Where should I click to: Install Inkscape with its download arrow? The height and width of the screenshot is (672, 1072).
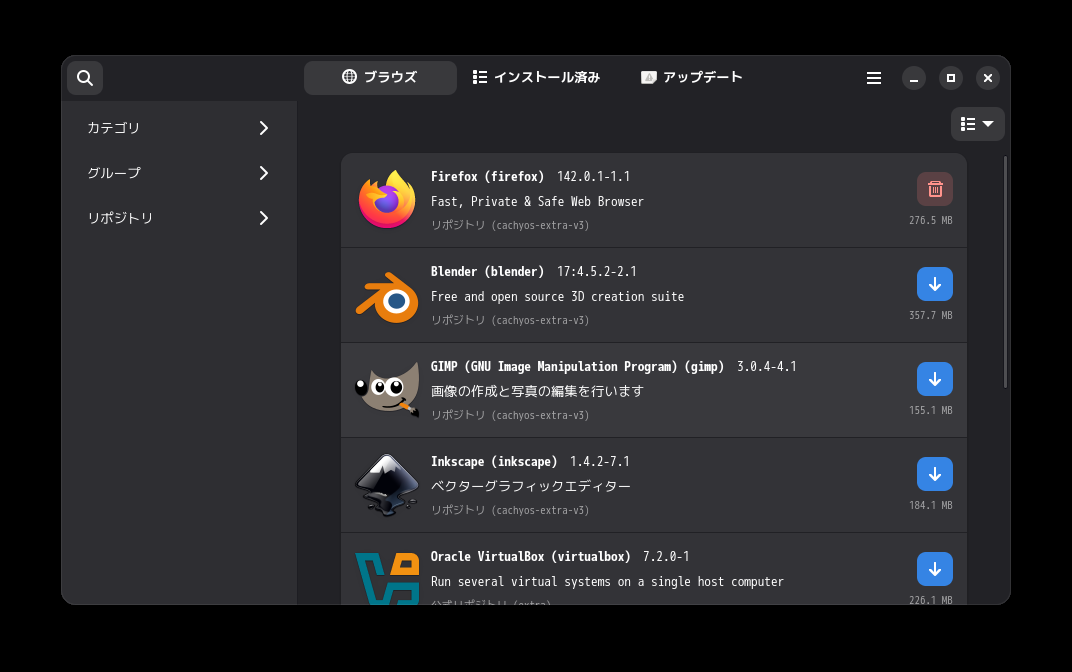935,474
